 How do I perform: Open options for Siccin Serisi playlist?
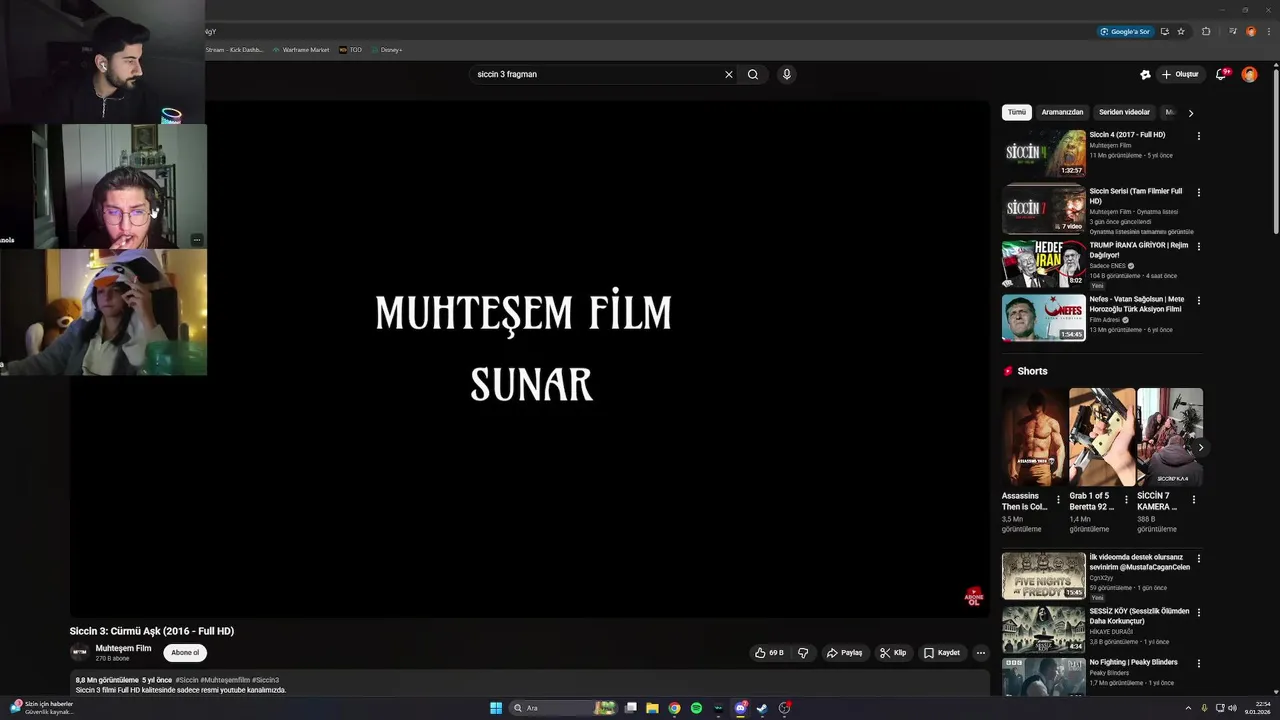coord(1199,192)
